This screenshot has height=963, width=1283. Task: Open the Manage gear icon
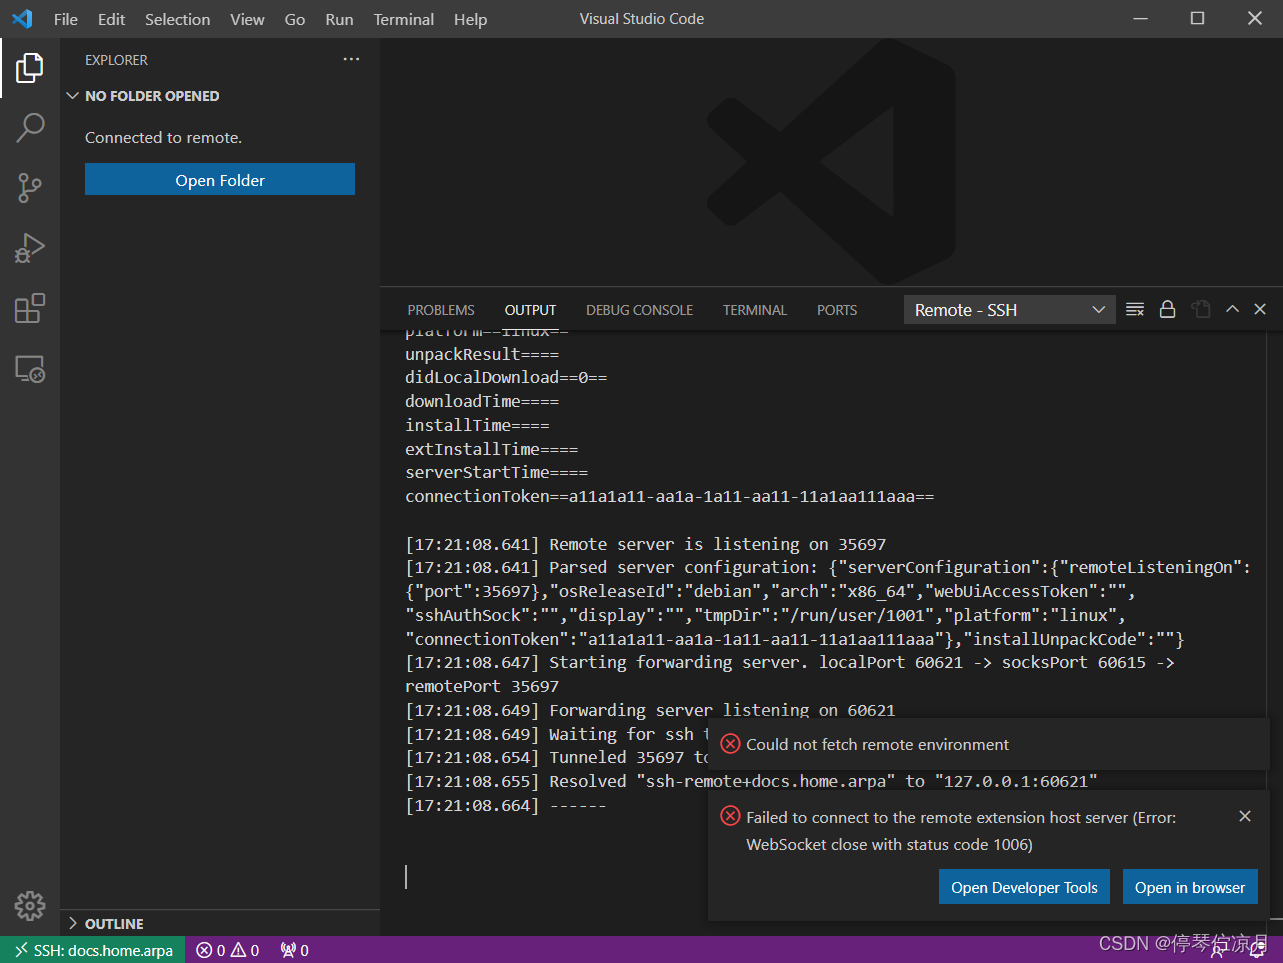coord(30,906)
